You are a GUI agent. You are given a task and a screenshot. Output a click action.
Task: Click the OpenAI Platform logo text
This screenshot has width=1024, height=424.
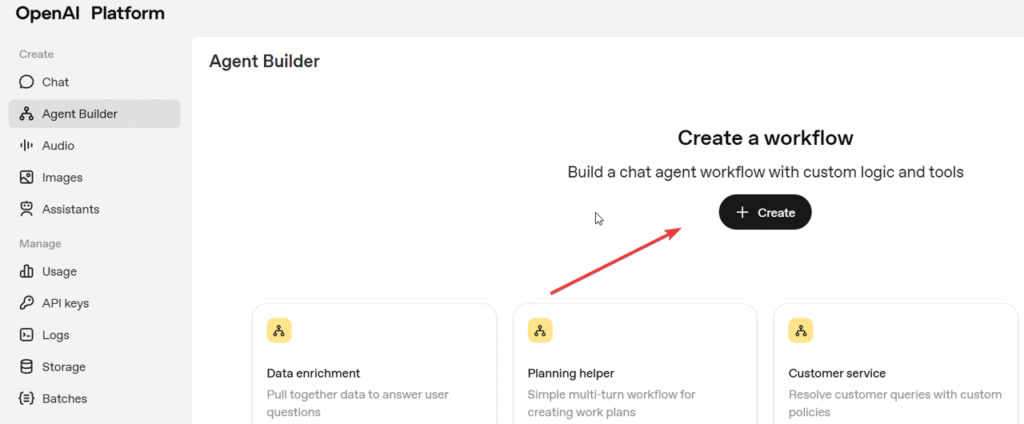pyautogui.click(x=90, y=14)
